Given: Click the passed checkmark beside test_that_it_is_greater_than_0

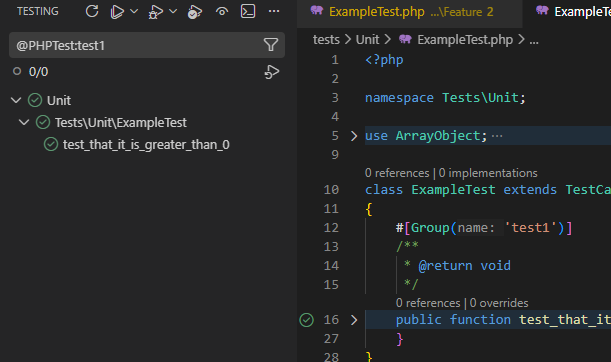Looking at the screenshot, I should 51,145.
